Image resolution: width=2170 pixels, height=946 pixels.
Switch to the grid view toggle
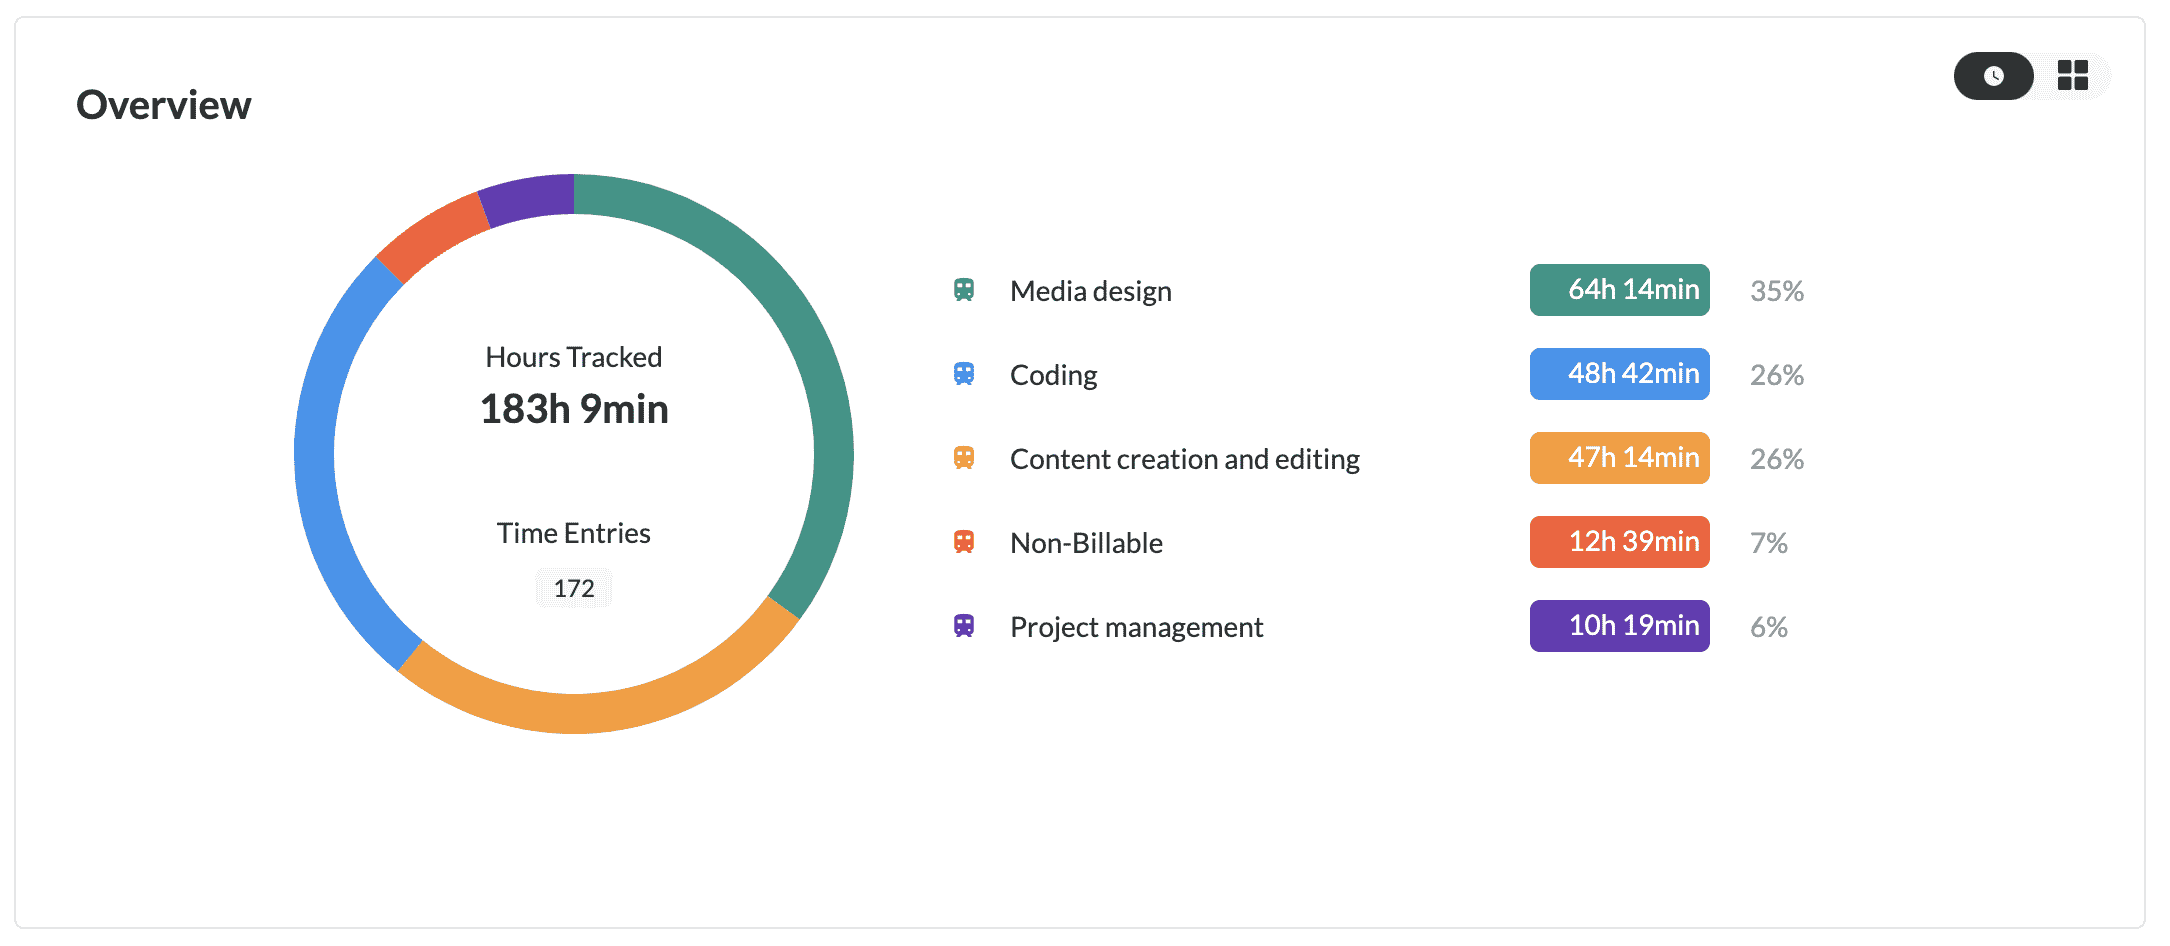click(2073, 76)
